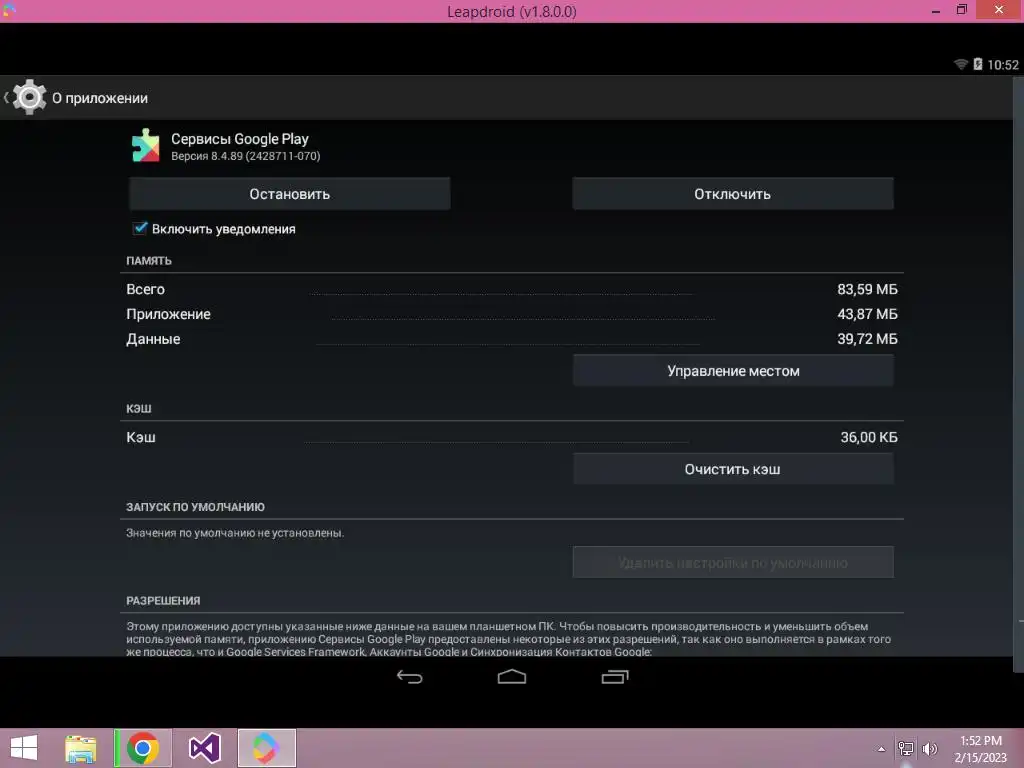The height and width of the screenshot is (768, 1024).
Task: Click the Остановить button
Action: point(289,193)
